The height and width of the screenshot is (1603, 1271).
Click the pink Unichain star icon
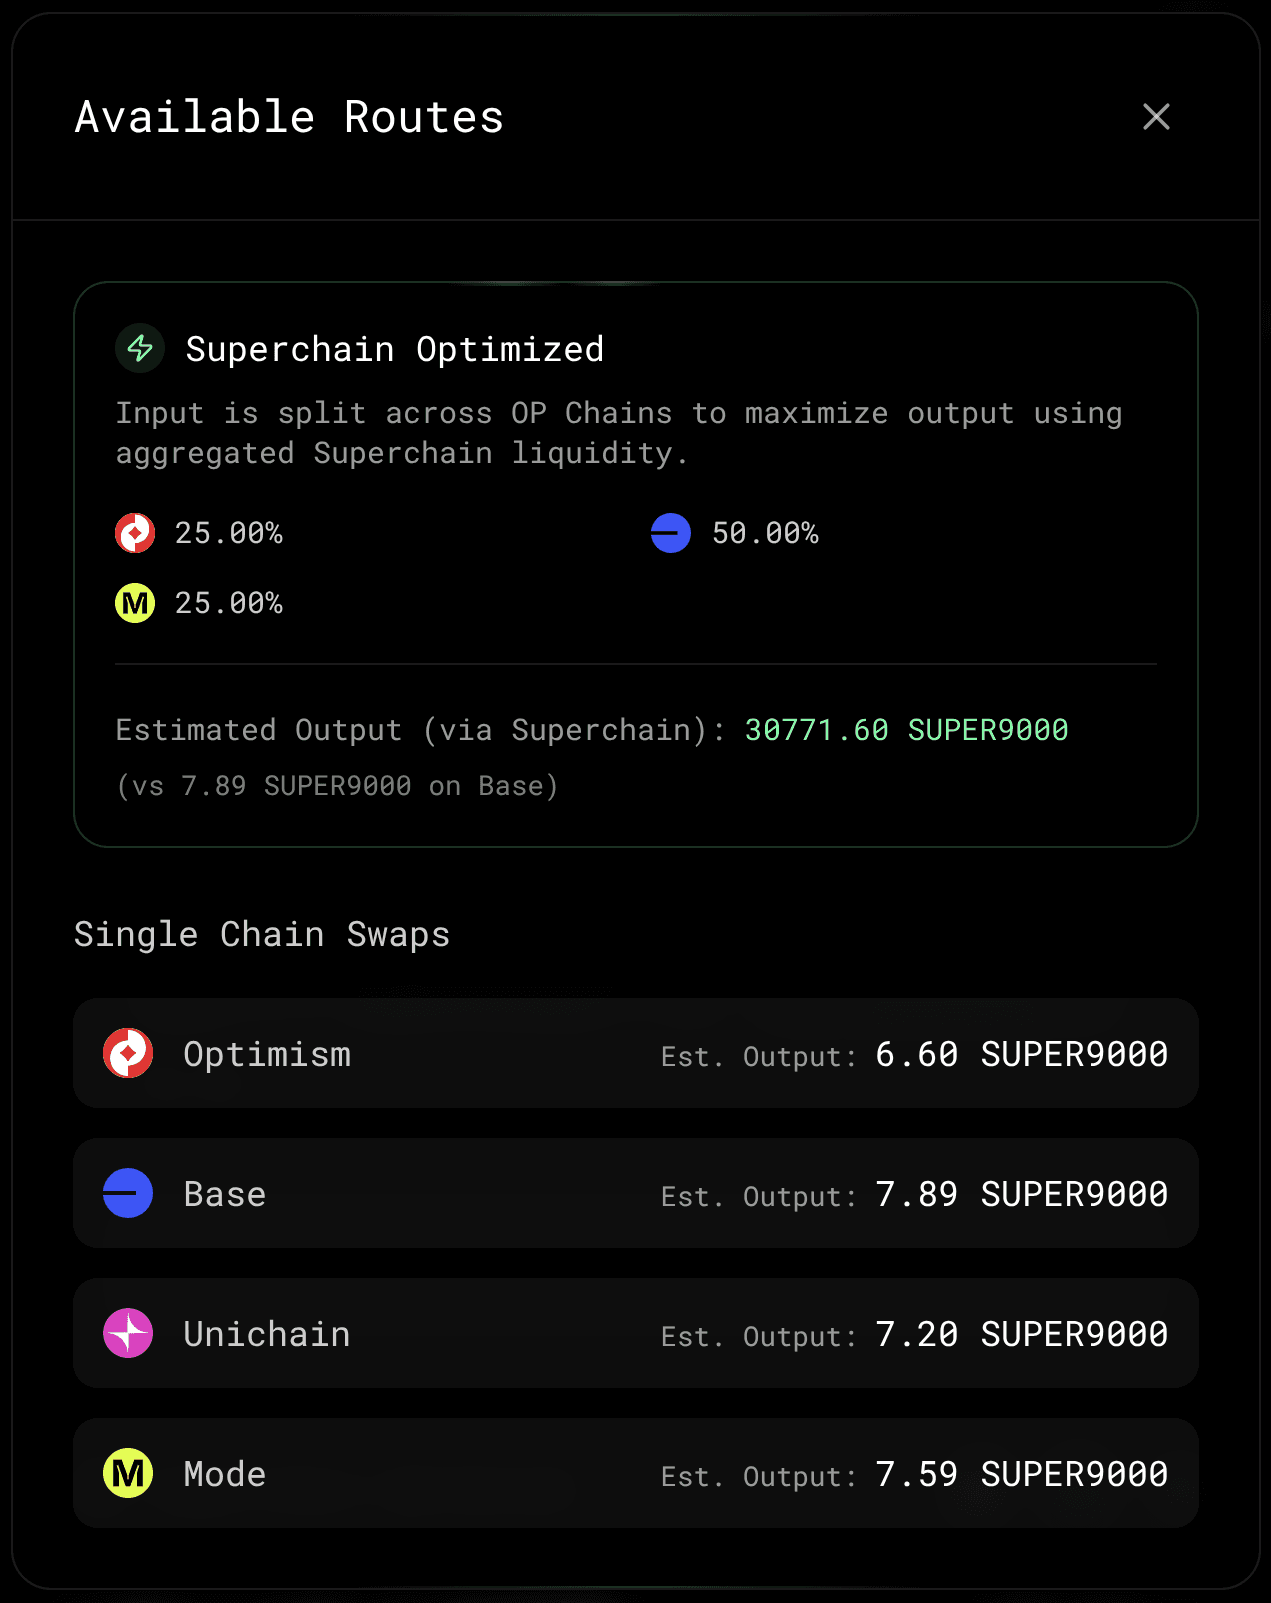tap(128, 1333)
